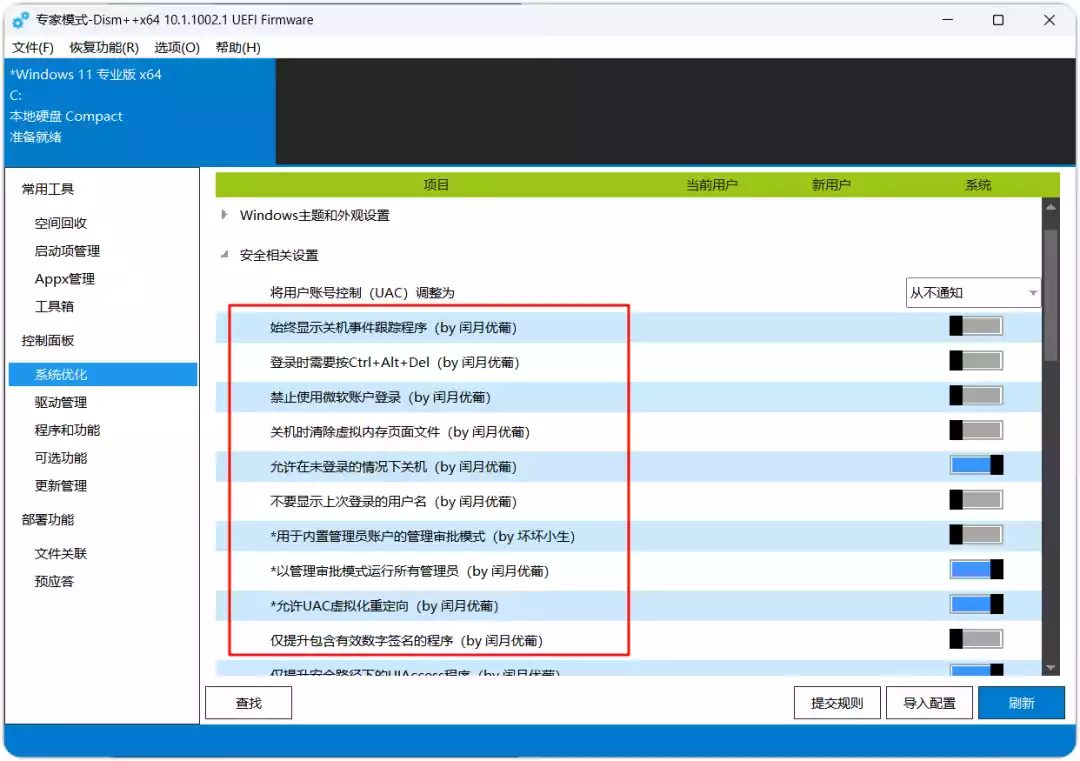This screenshot has width=1080, height=761.
Task: Toggle 始终显示关机事件跟踪程序 switch
Action: pyautogui.click(x=976, y=326)
